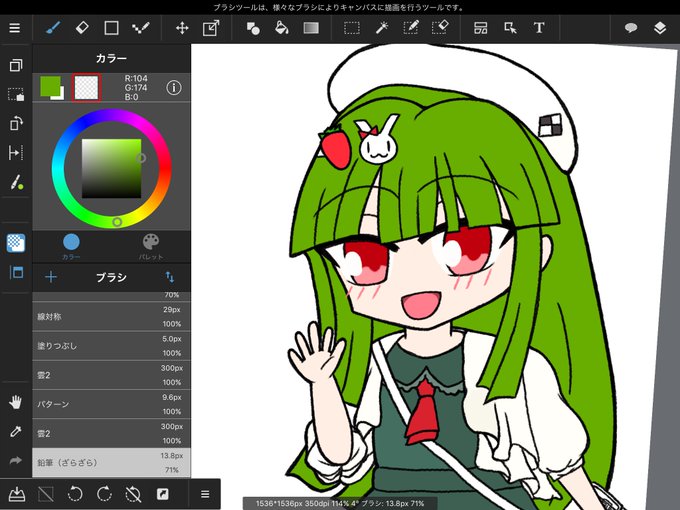This screenshot has width=680, height=510.
Task: Switch to the カラー tab
Action: [71, 247]
